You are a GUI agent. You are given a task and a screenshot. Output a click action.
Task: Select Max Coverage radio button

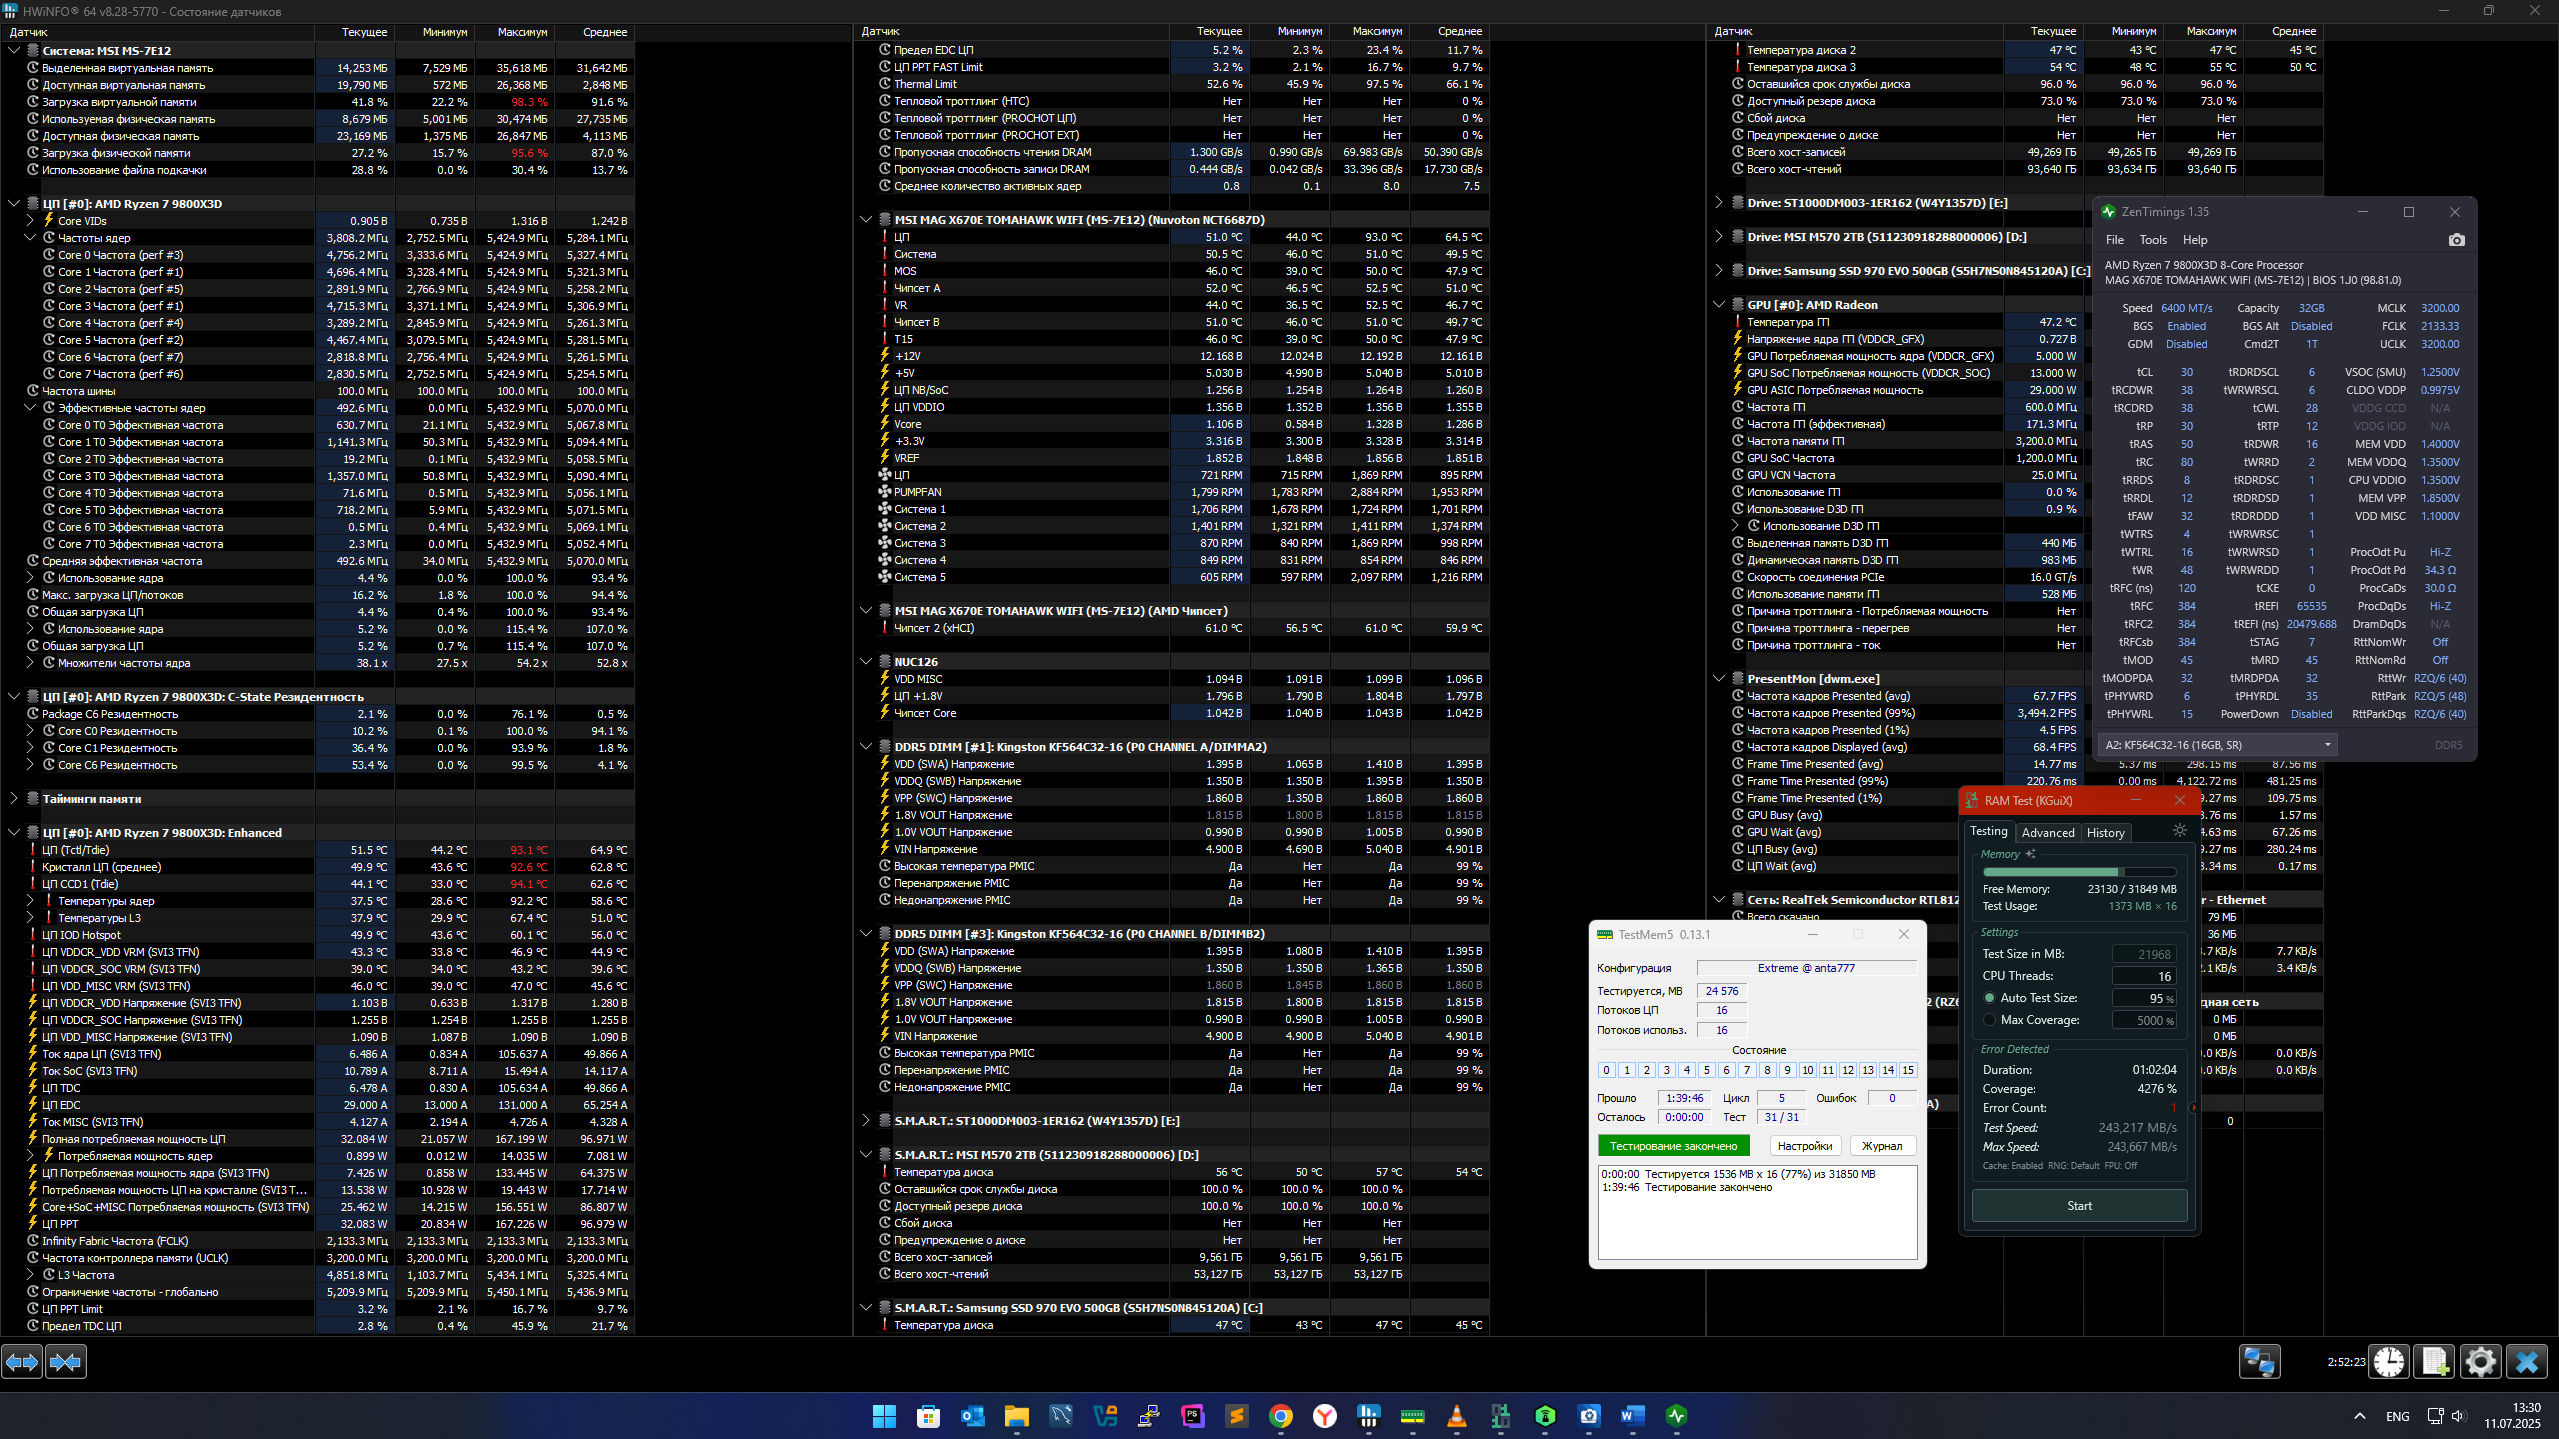[1989, 1020]
